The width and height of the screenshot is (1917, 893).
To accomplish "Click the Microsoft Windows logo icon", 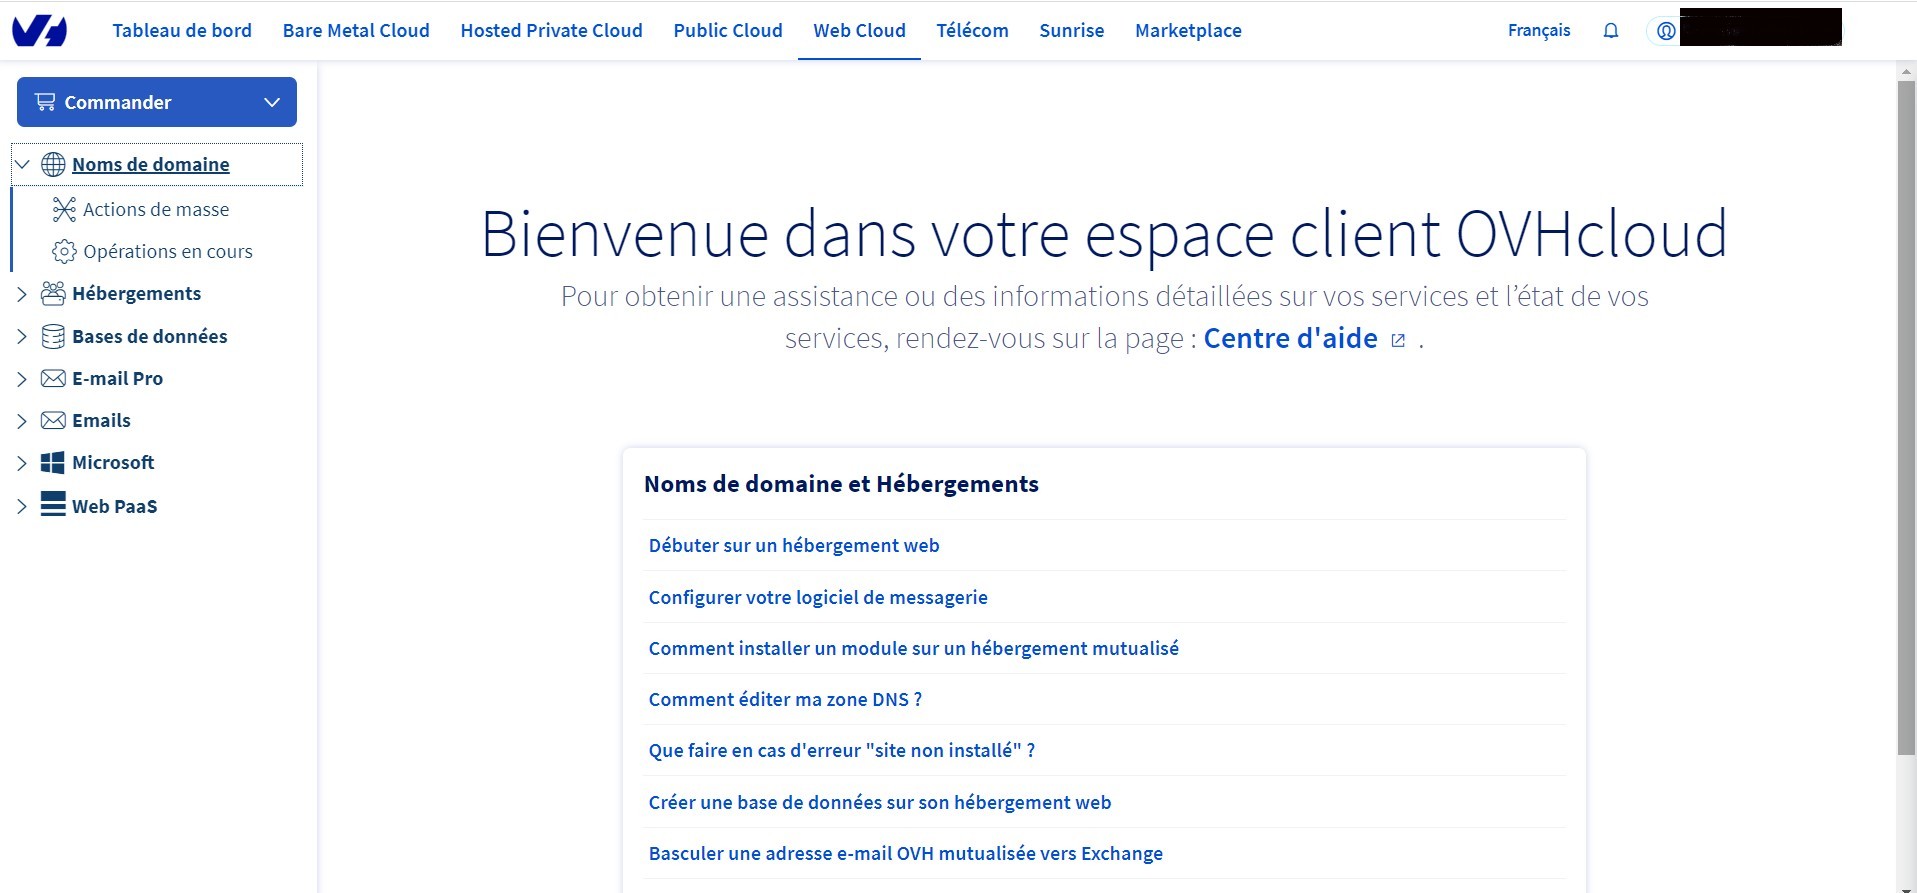I will pos(53,462).
